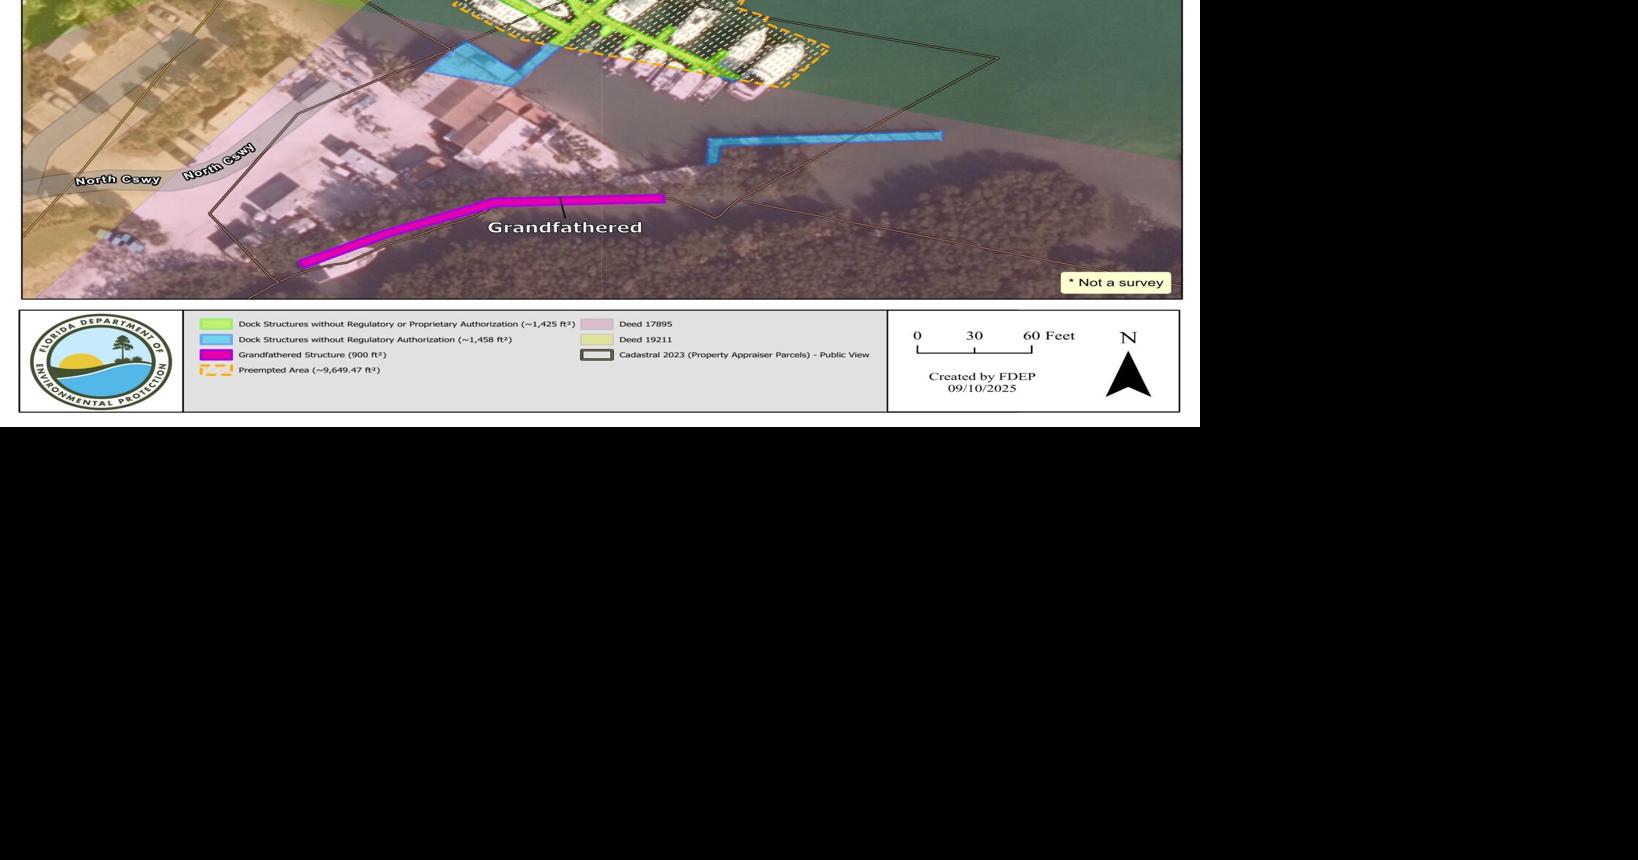The width and height of the screenshot is (1638, 860).
Task: Click the dashed orange Preempted Area symbol
Action: click(216, 370)
